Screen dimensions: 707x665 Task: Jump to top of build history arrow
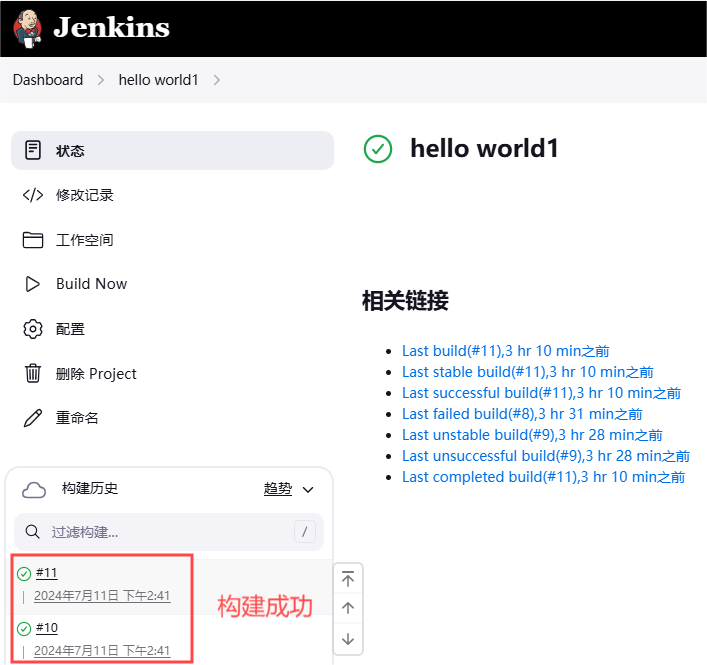[348, 578]
